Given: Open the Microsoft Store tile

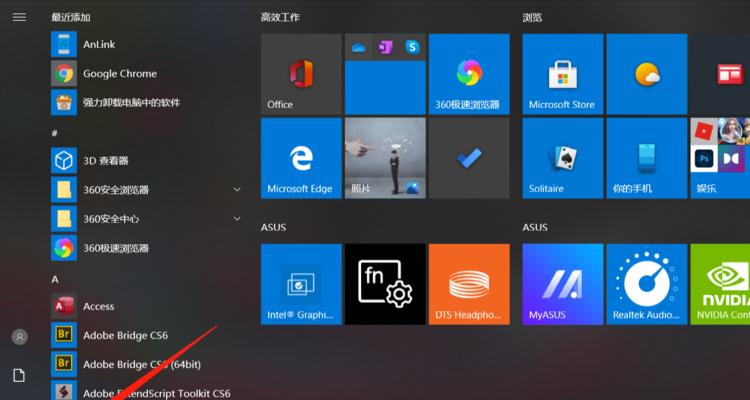Looking at the screenshot, I should click(563, 74).
